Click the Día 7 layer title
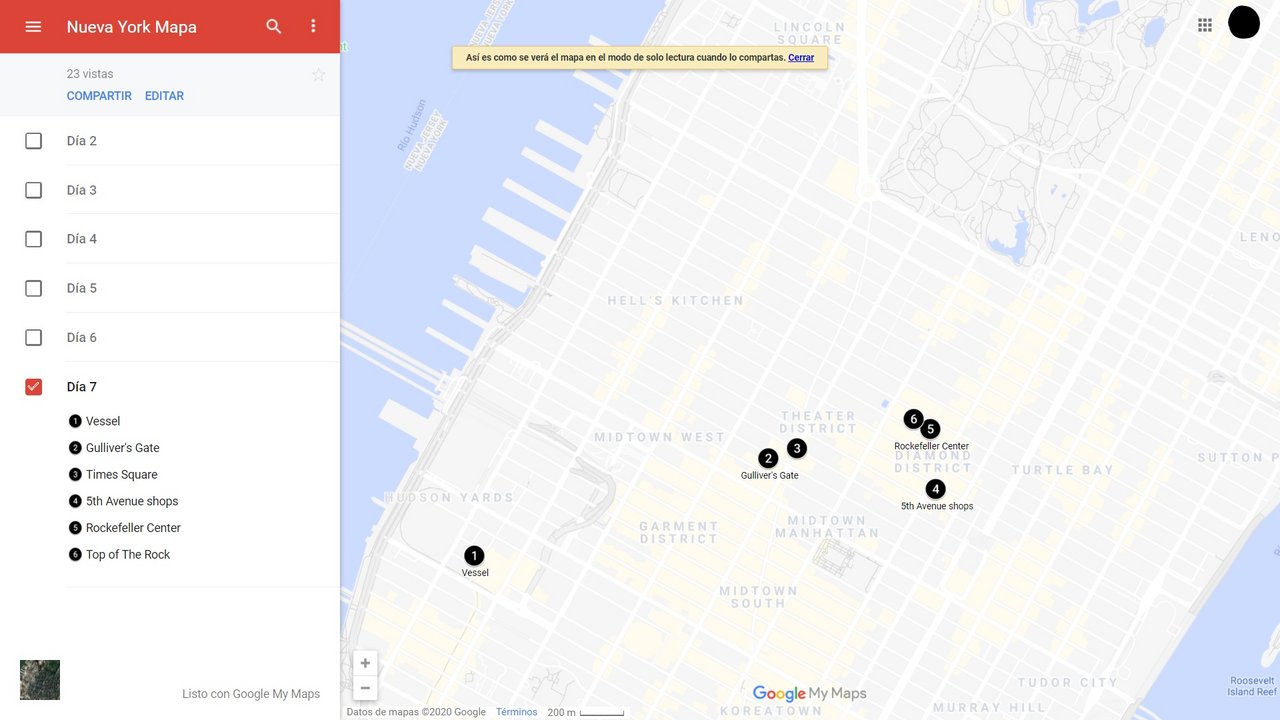 (82, 387)
